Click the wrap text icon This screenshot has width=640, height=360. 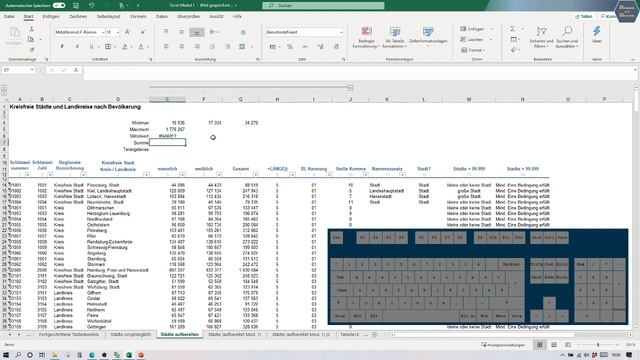coord(243,32)
